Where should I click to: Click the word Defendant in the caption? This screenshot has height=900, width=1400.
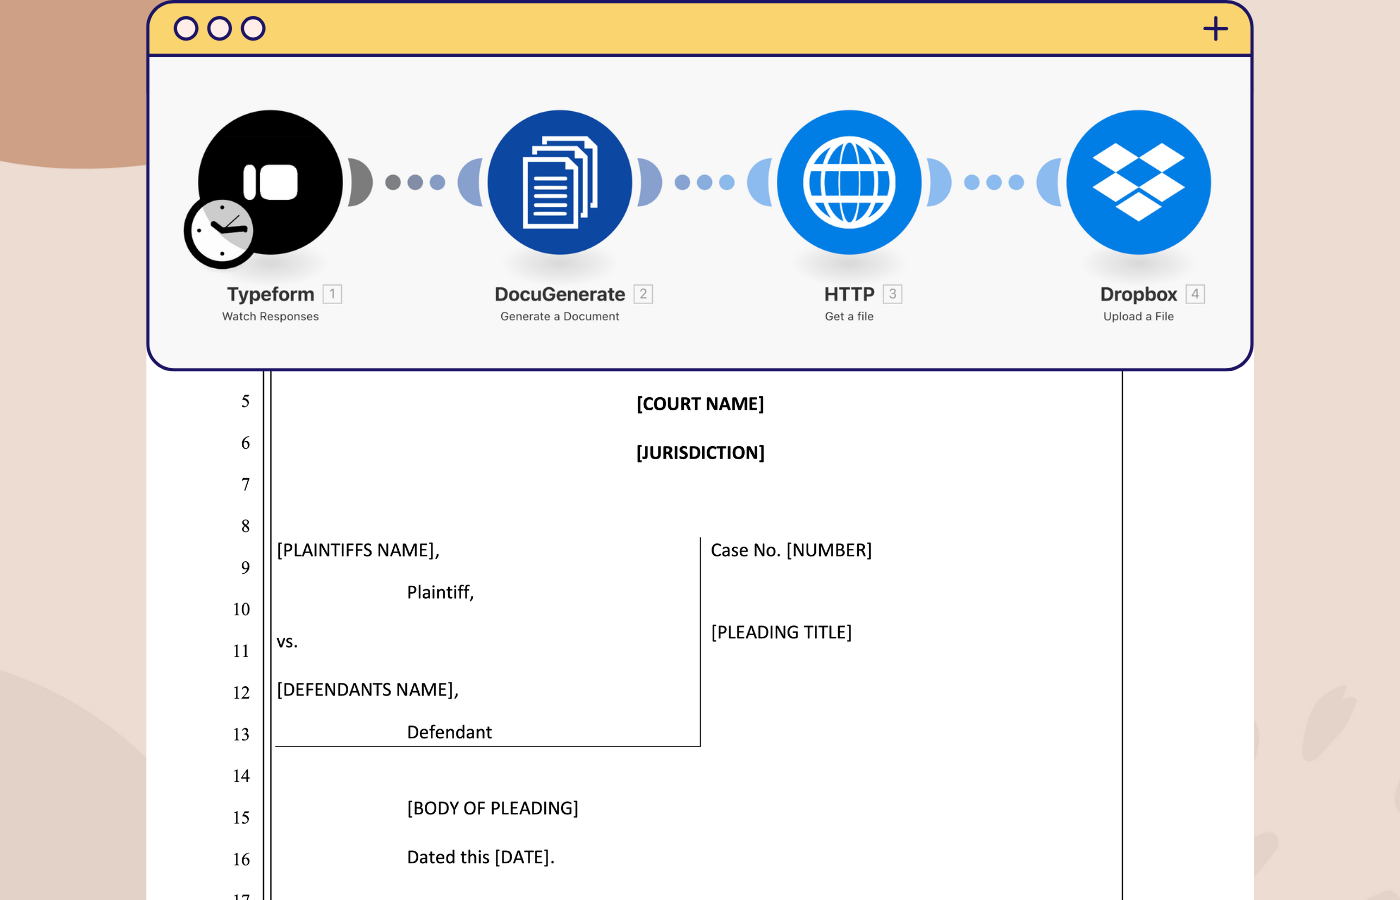tap(449, 732)
